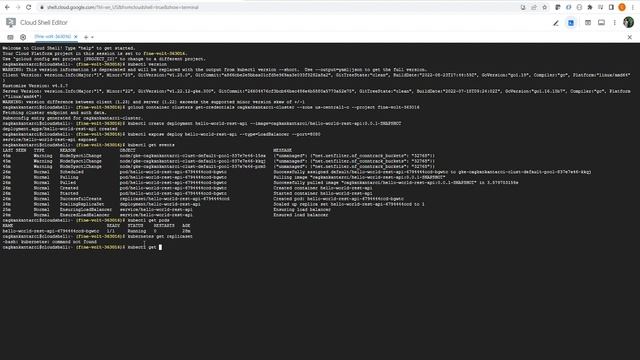640x360 pixels.
Task: Click the session display icon in Cloud Shell
Action: point(601,23)
